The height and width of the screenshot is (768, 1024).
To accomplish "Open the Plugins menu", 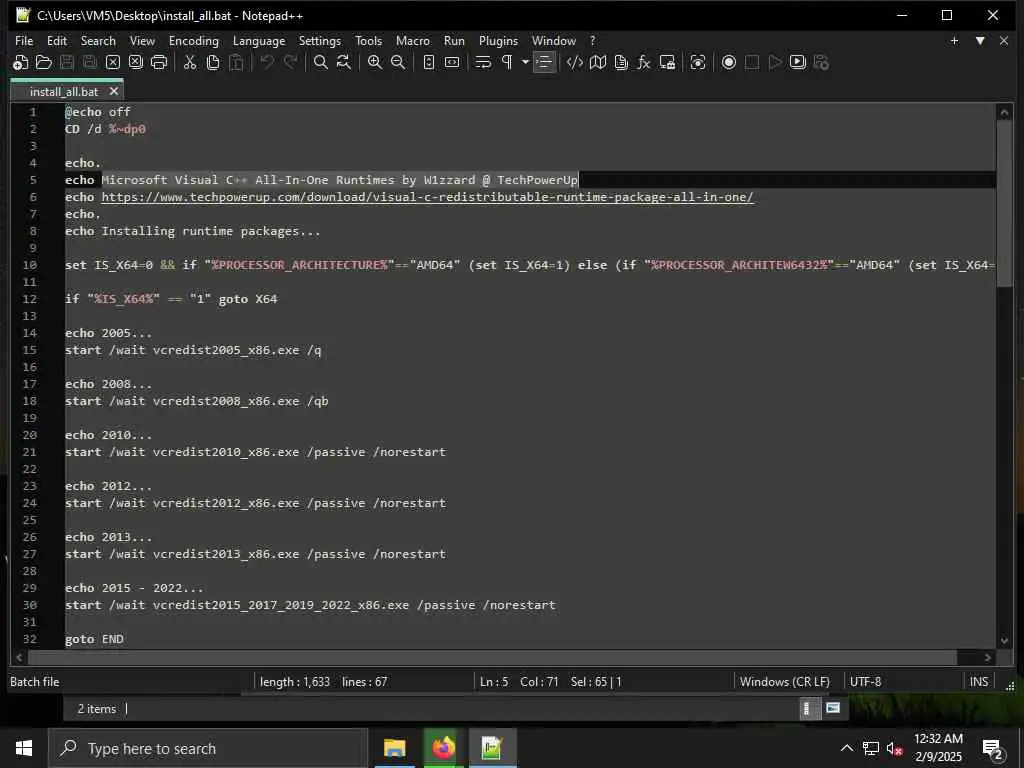I will [498, 40].
